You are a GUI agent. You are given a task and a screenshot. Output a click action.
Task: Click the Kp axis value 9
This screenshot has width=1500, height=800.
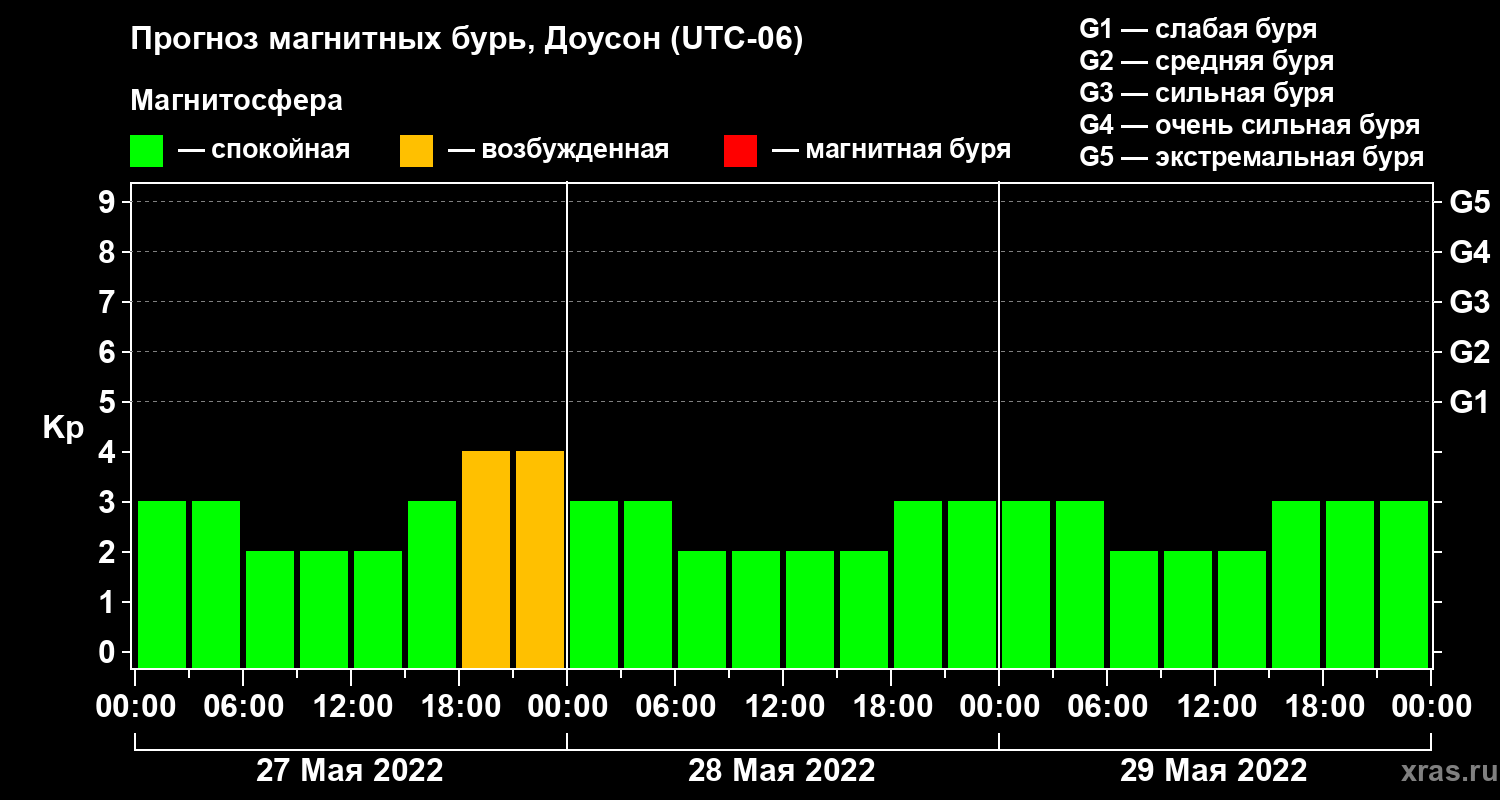[109, 202]
